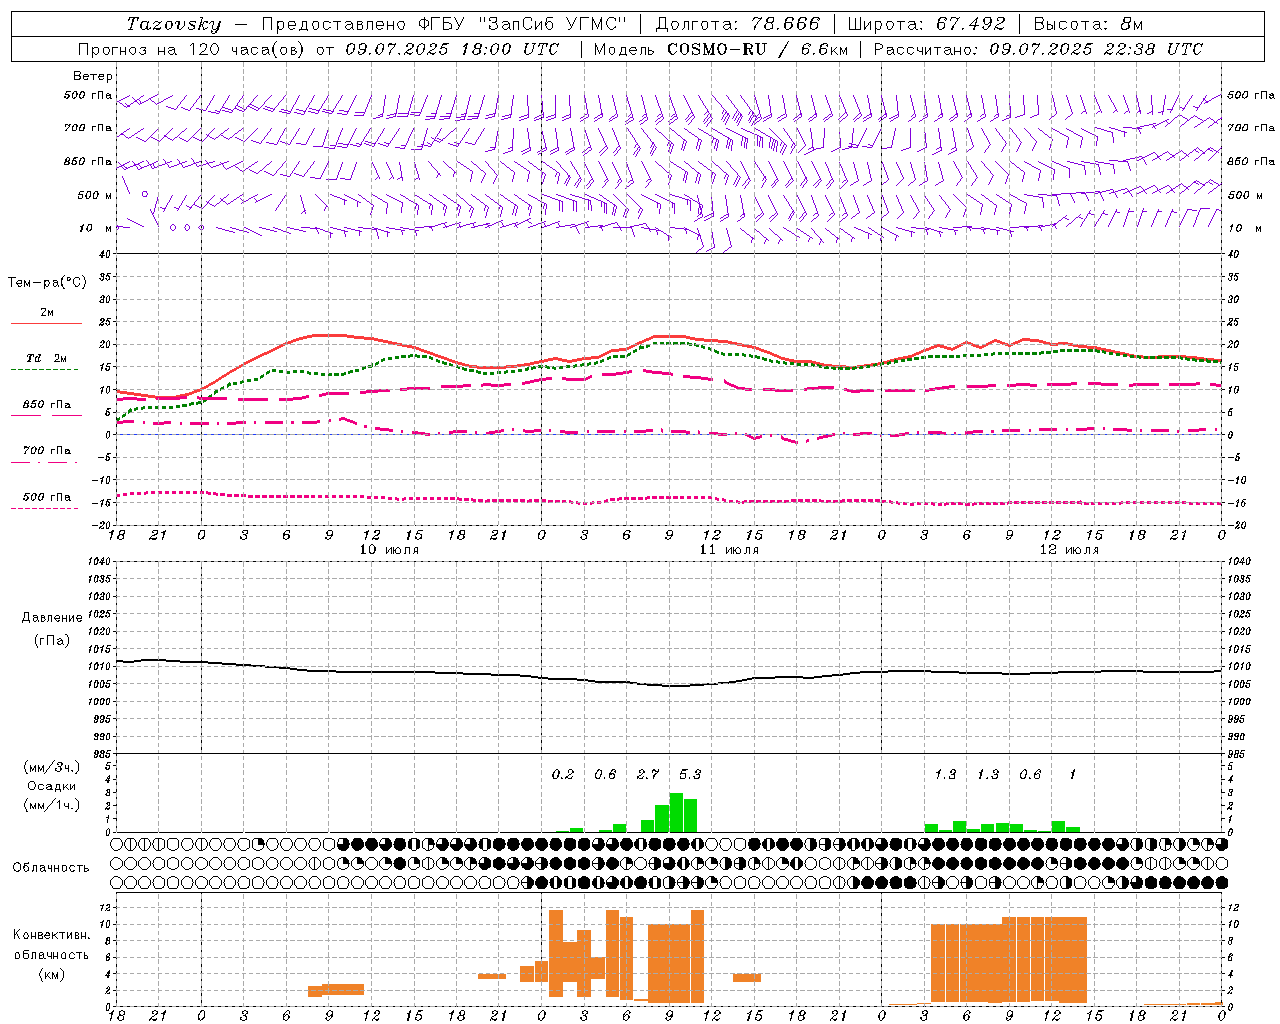Viewport: 1280px width, 1024px height.
Task: Click the Конвективн. convective cloud label
Action: pos(51,935)
